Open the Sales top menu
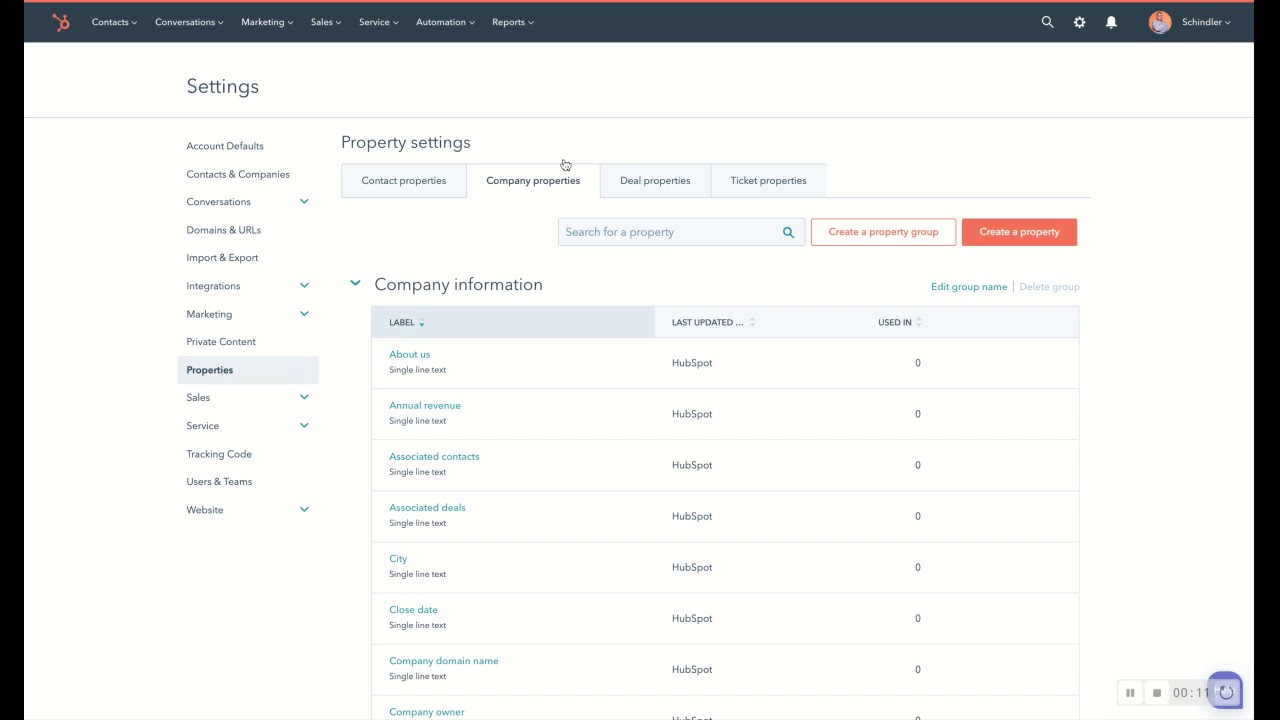The height and width of the screenshot is (720, 1280). click(326, 22)
